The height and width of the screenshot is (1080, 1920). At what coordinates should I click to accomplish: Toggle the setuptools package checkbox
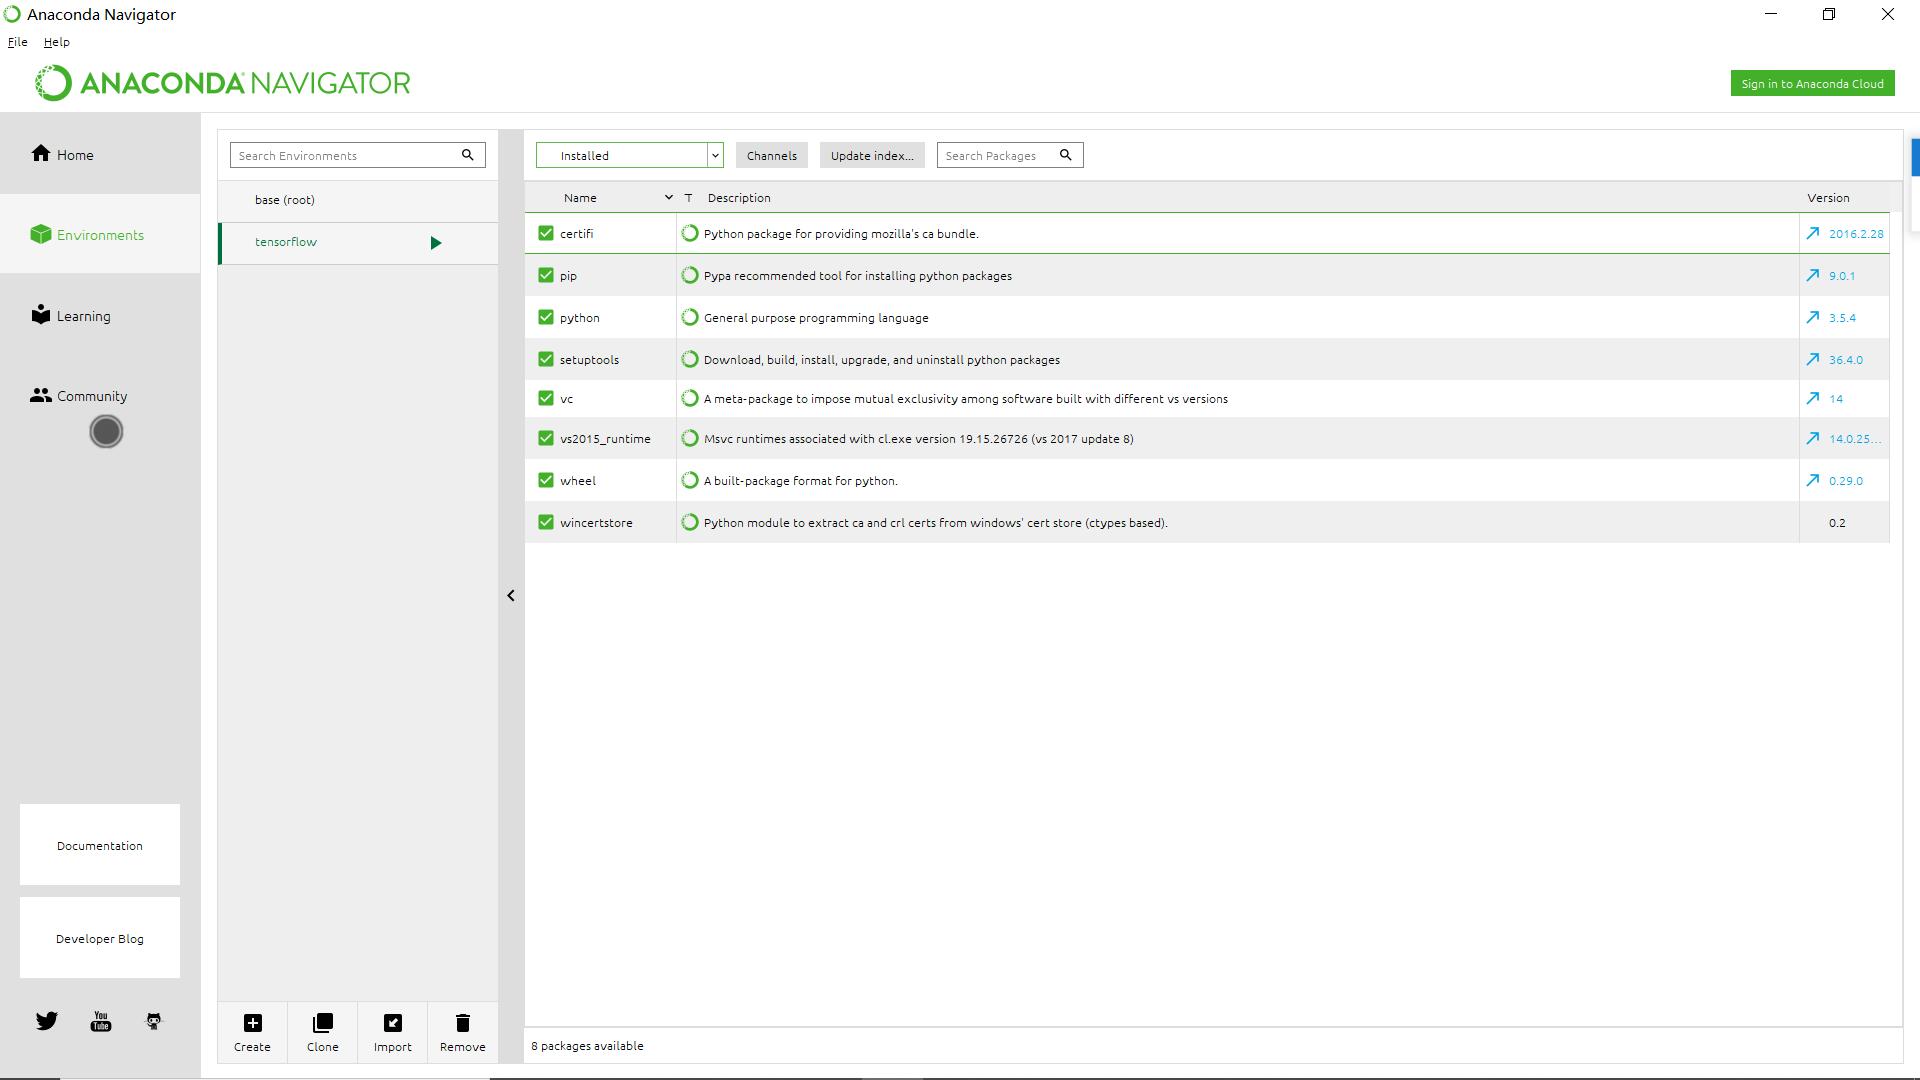545,359
